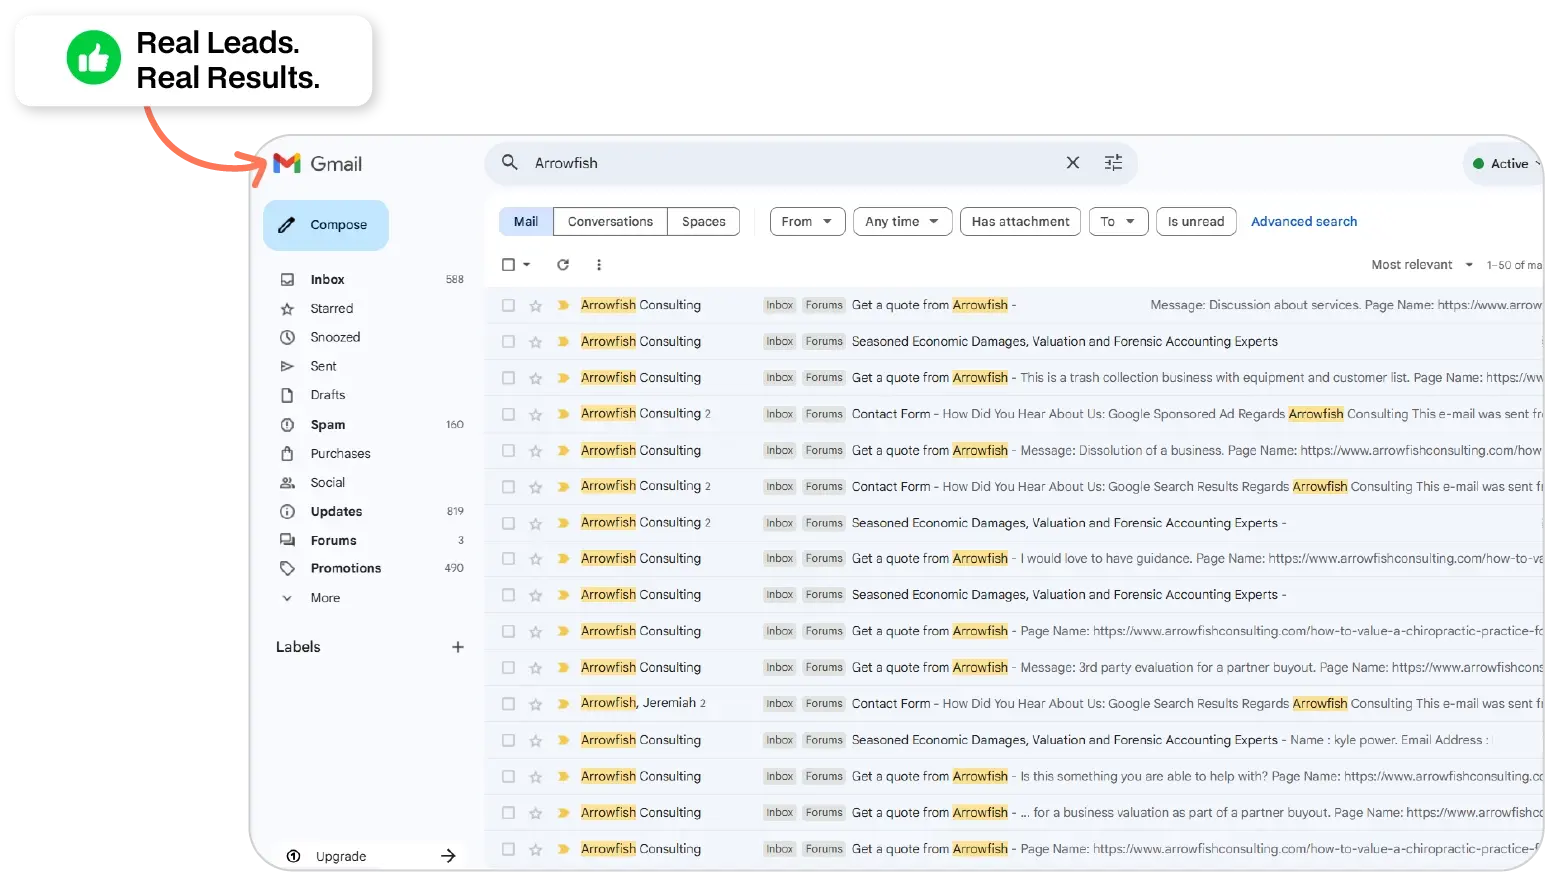Switch to the Spaces tab

click(x=703, y=221)
